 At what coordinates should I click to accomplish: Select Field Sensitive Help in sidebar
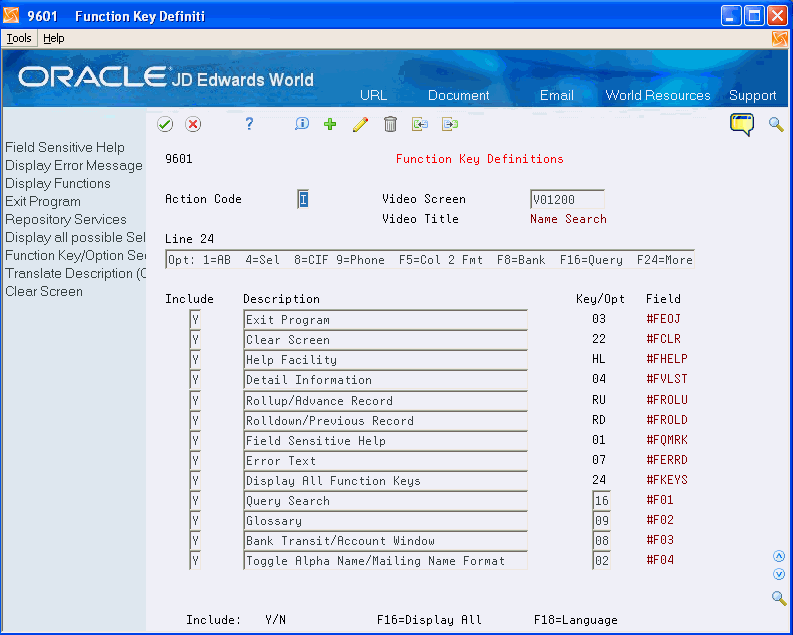point(65,148)
